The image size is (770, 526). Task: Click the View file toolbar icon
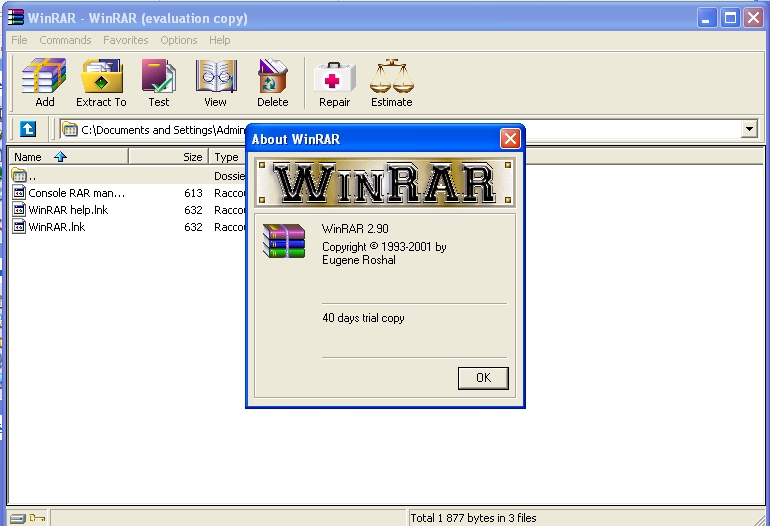point(216,76)
